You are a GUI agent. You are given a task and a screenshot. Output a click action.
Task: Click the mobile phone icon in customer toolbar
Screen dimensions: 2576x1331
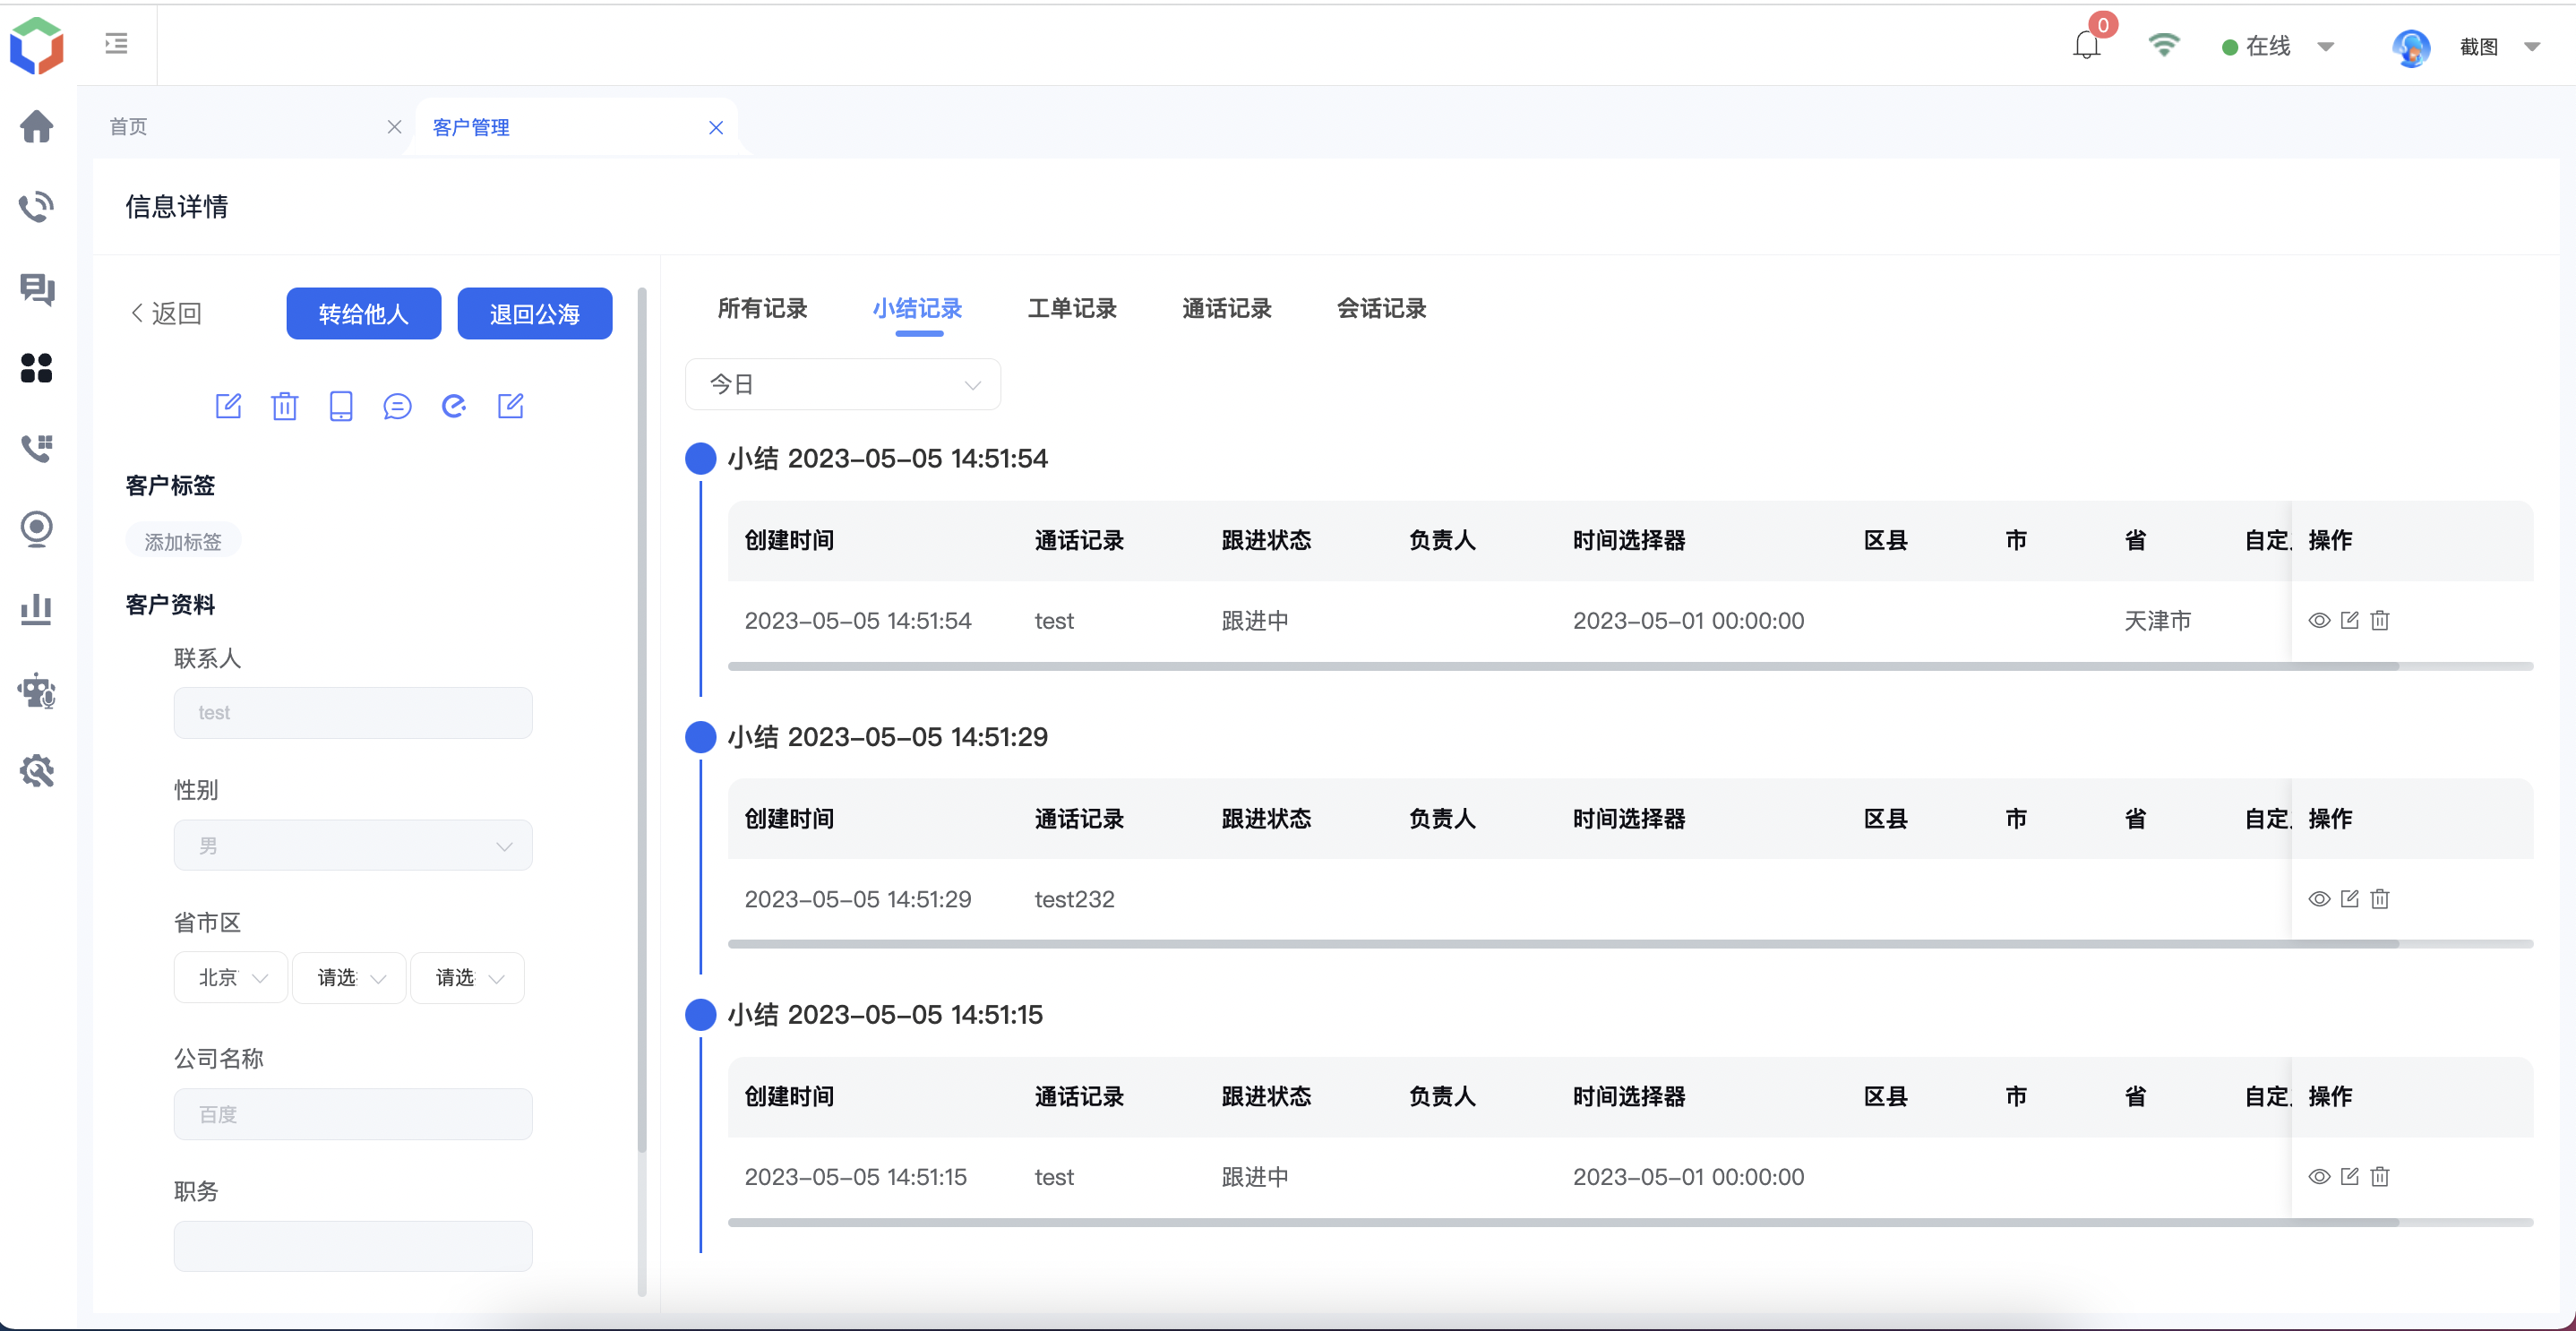[341, 406]
